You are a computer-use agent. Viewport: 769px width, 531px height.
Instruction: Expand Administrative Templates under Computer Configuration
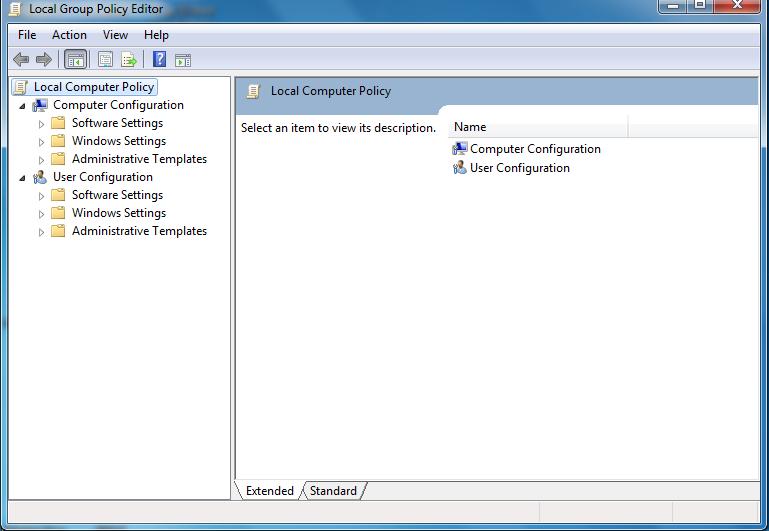(41, 160)
